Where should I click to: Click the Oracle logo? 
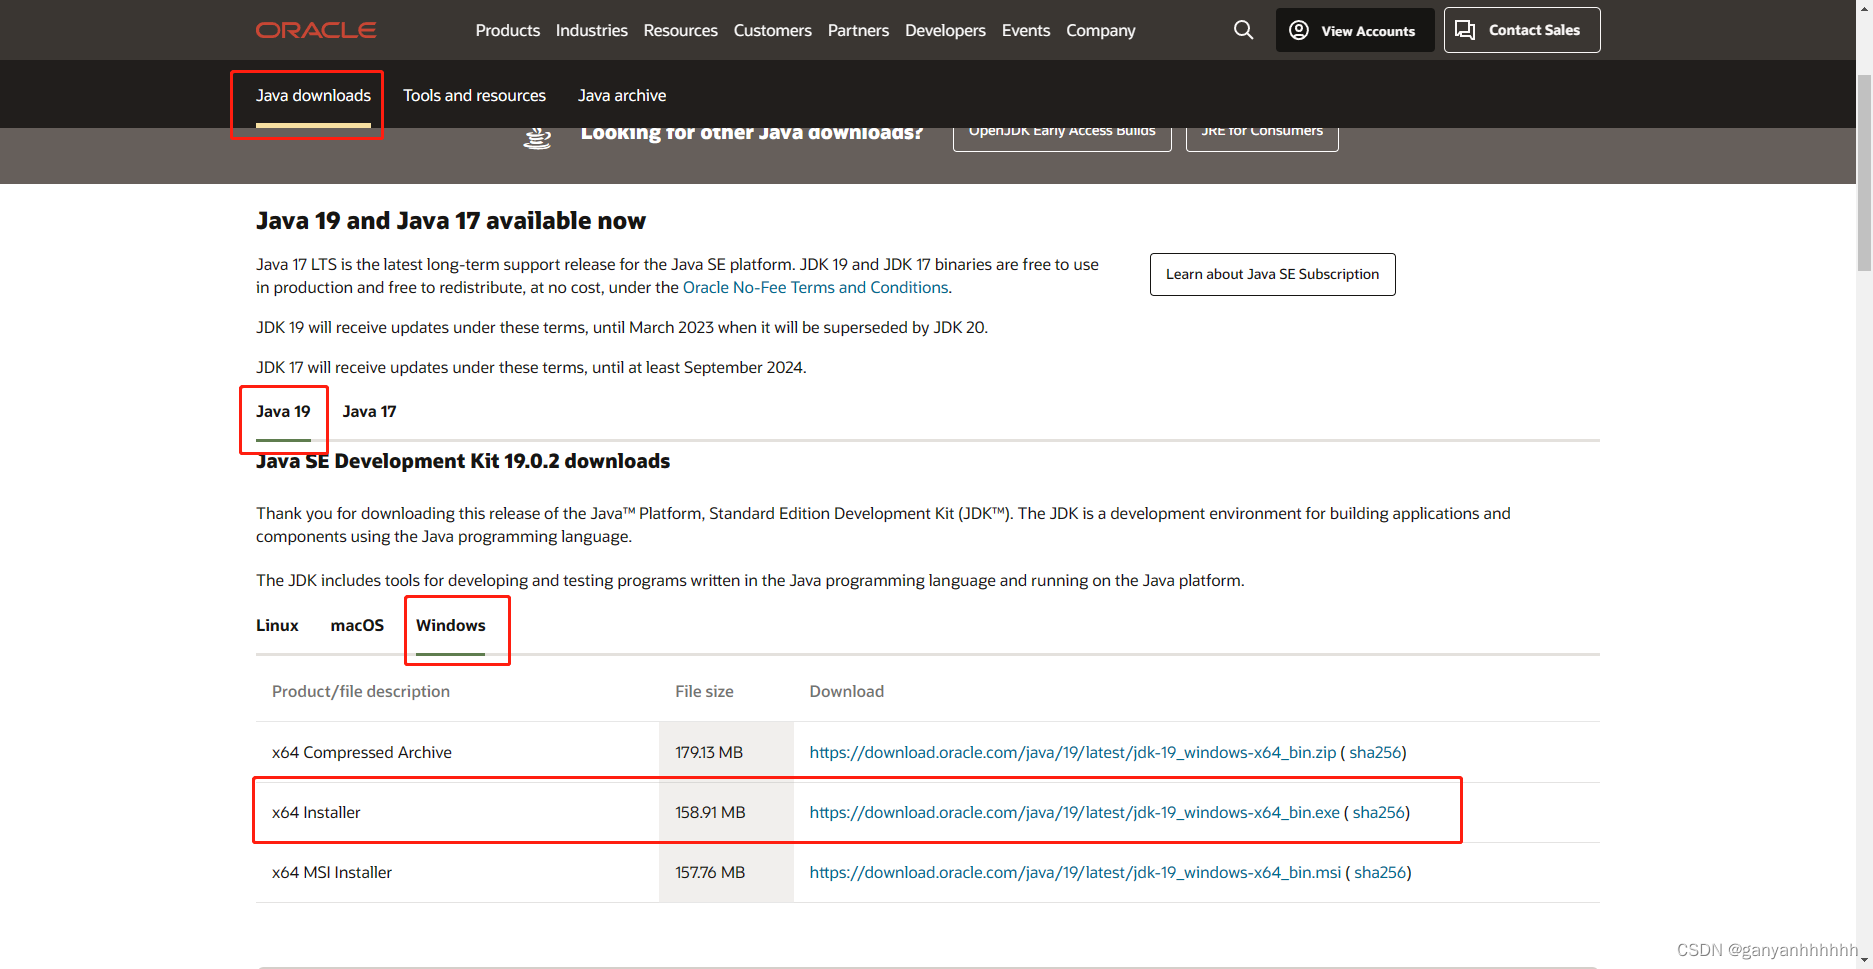click(x=316, y=30)
